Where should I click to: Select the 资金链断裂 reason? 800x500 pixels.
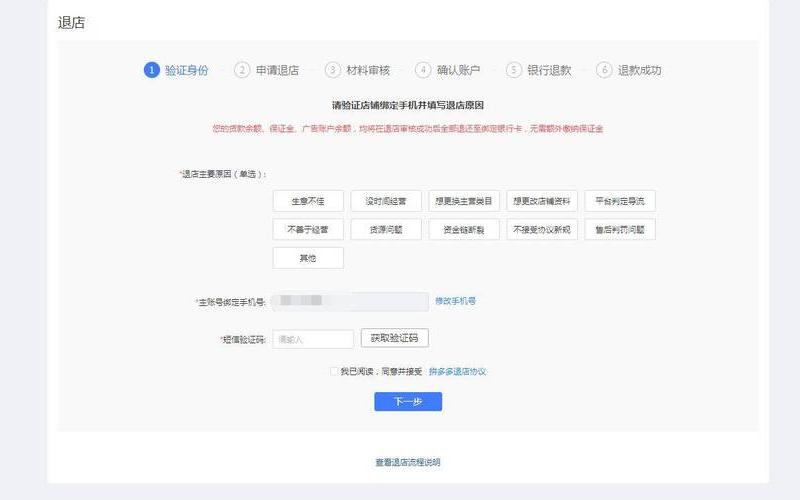pyautogui.click(x=464, y=230)
